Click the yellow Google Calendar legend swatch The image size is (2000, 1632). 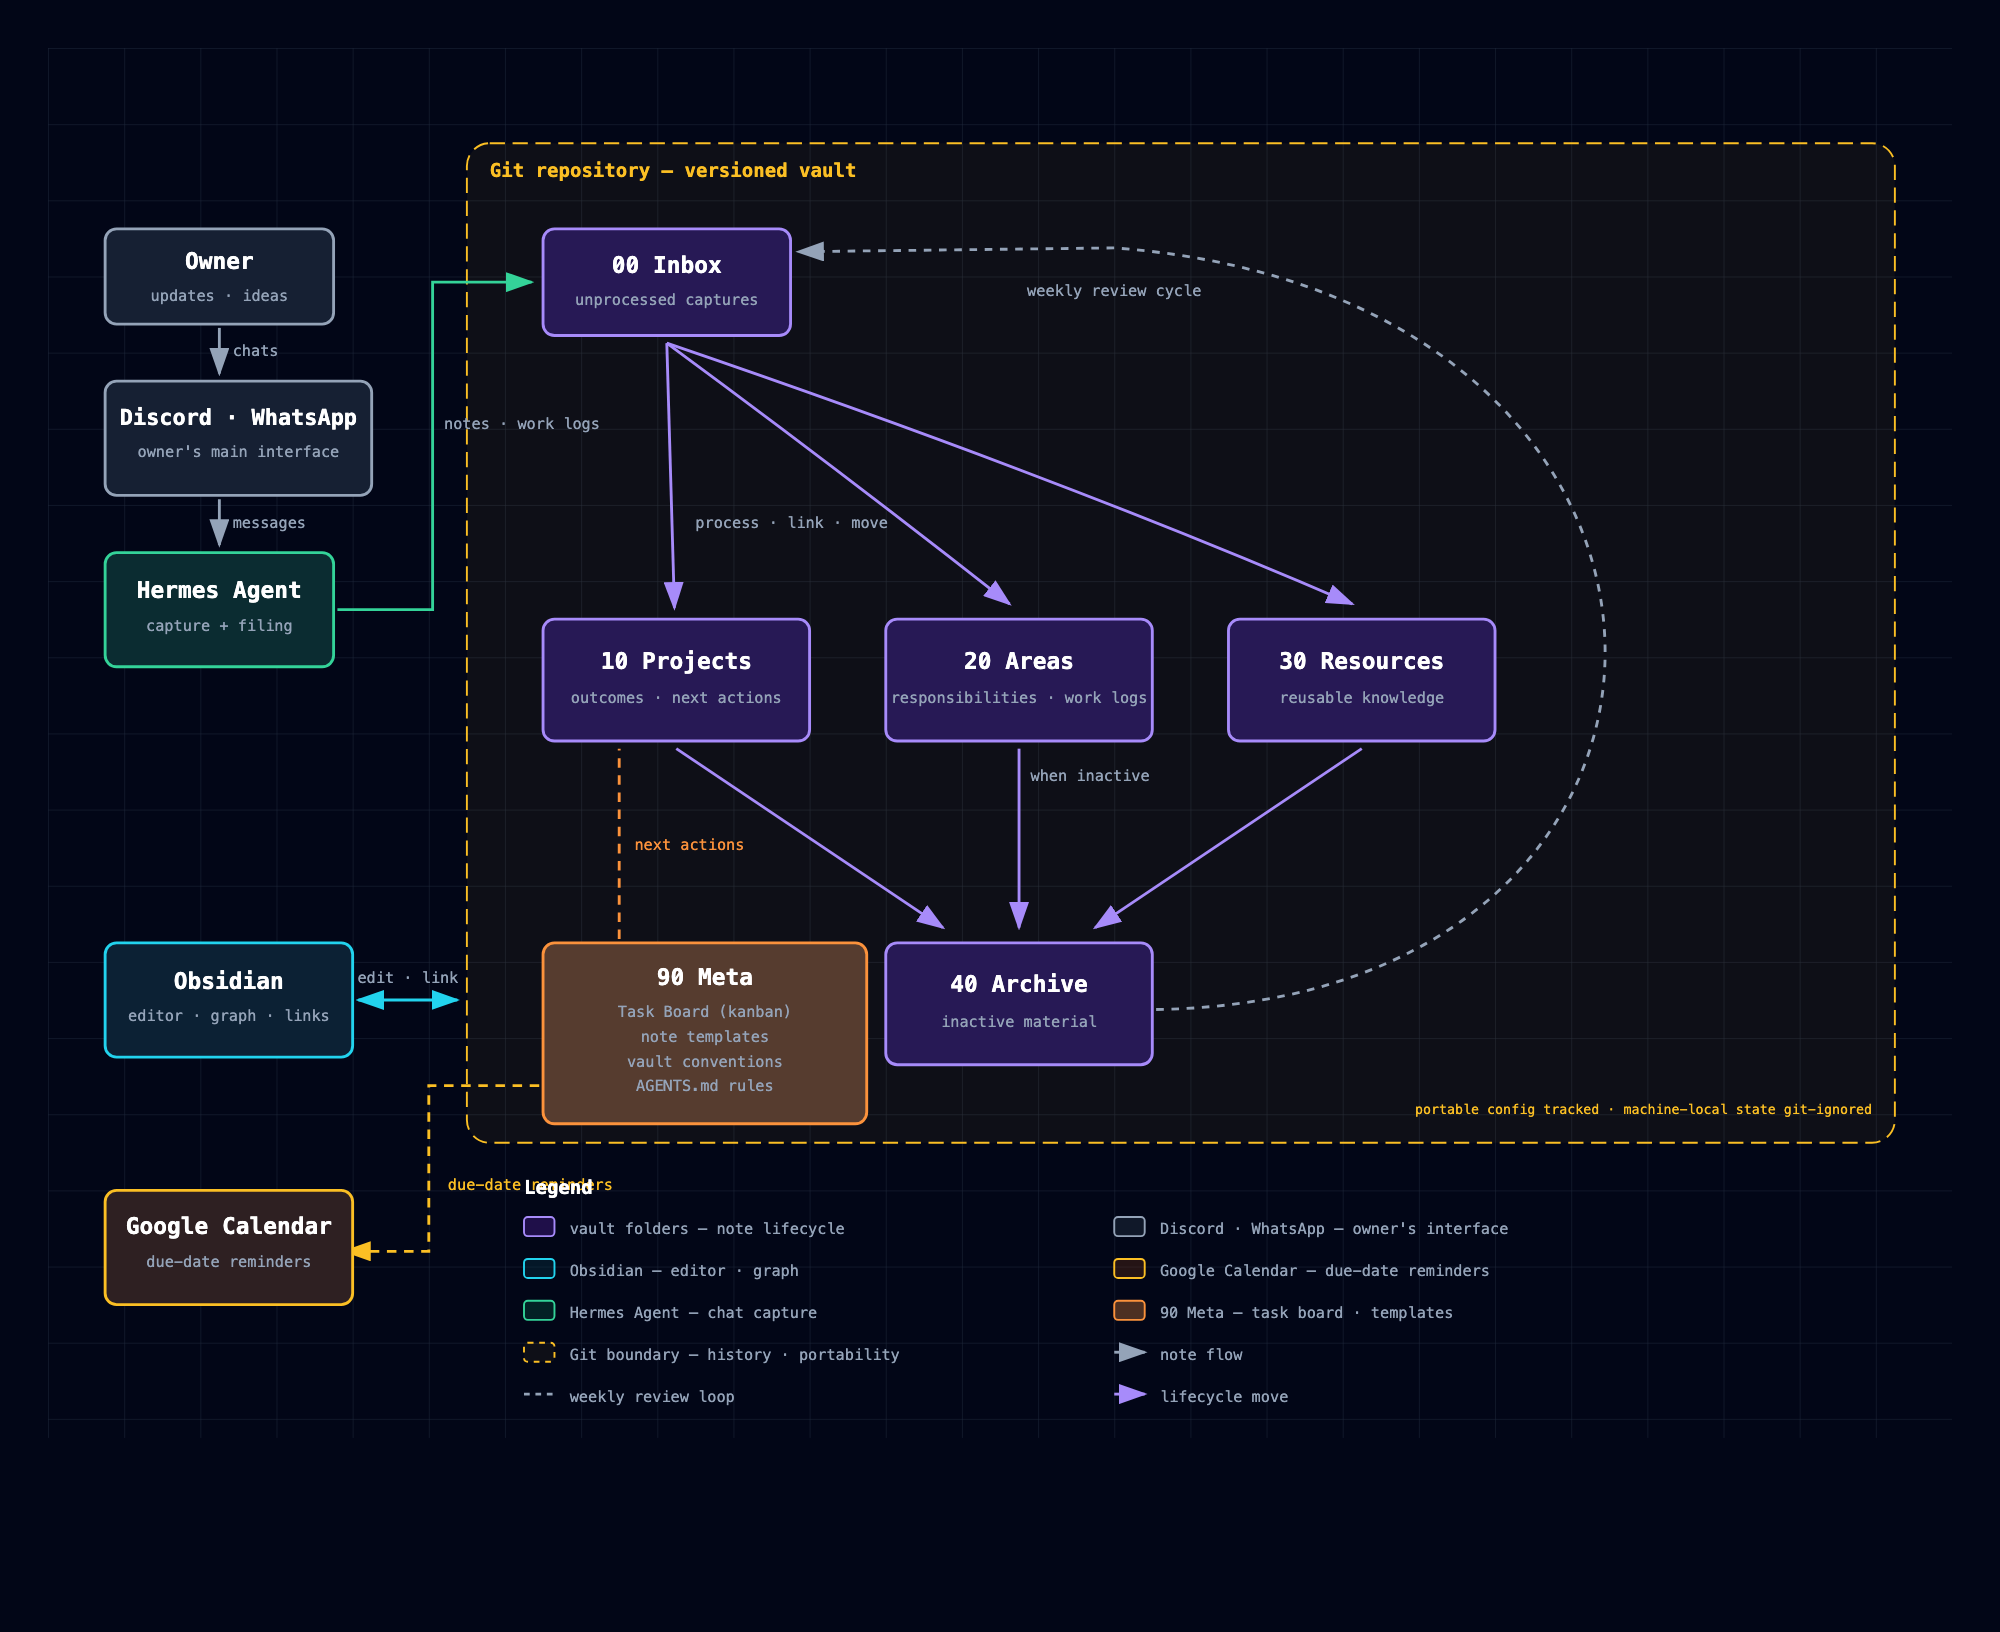[1129, 1269]
